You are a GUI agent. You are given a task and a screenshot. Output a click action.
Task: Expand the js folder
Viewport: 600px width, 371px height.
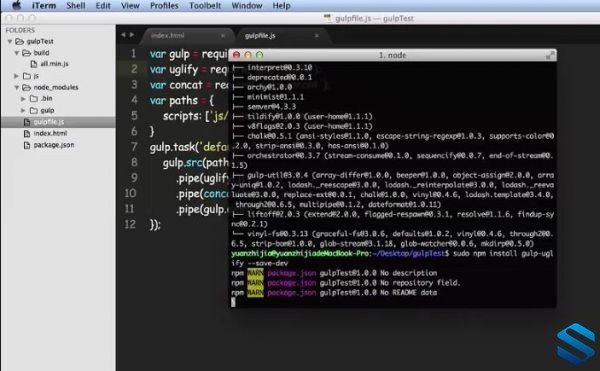click(16, 76)
